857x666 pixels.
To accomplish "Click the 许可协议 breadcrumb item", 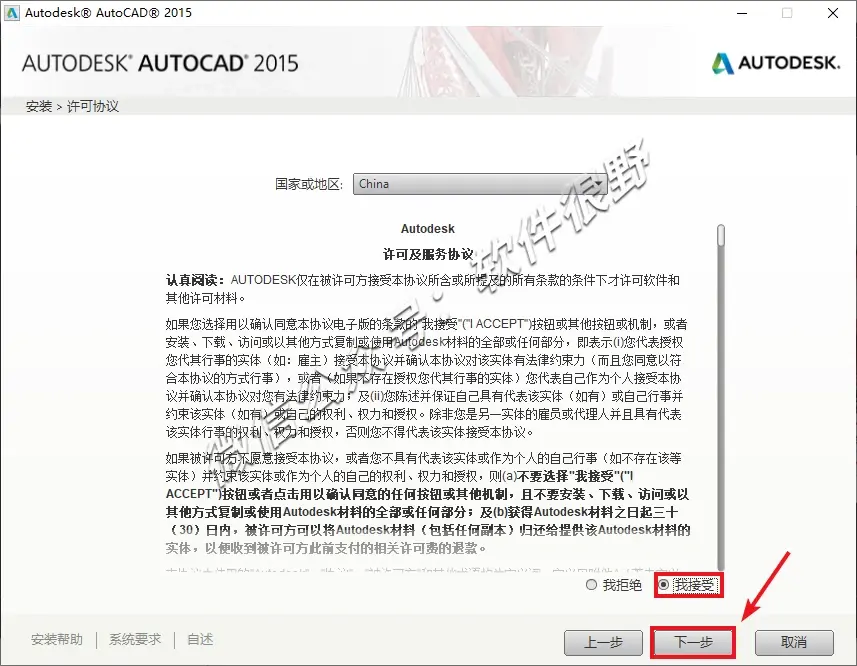I will (x=93, y=106).
